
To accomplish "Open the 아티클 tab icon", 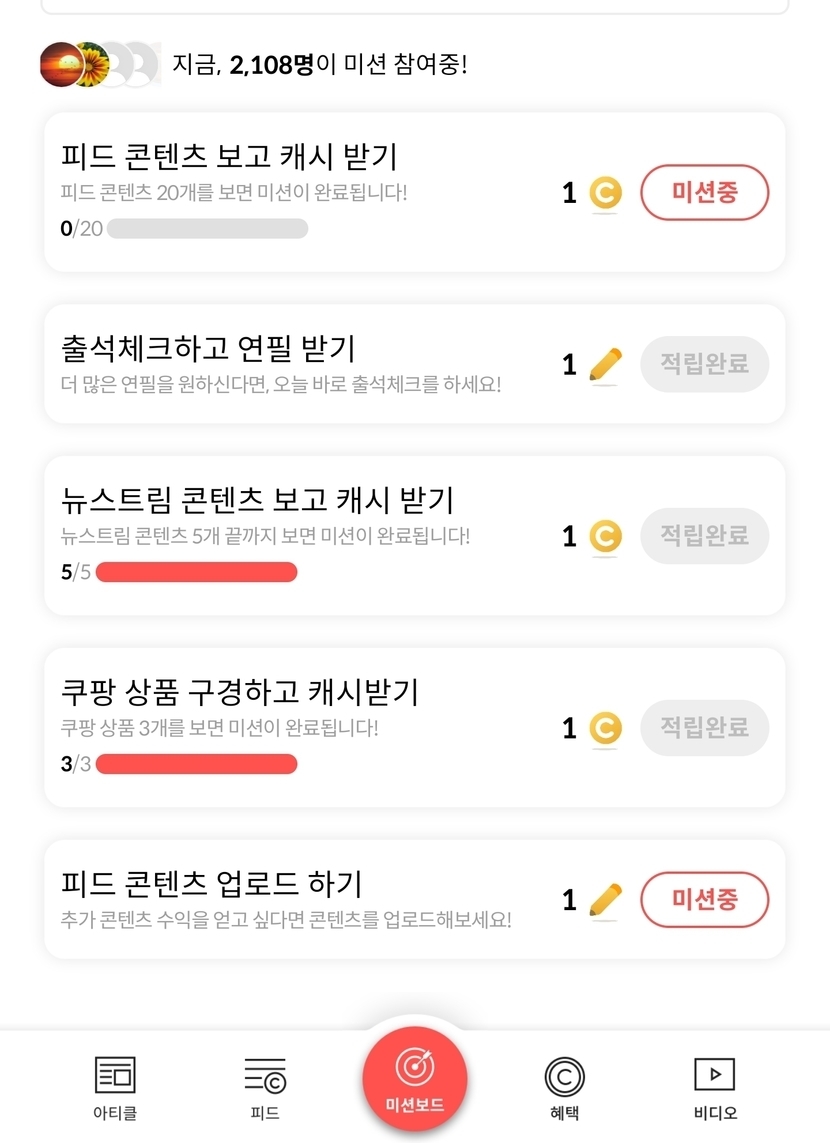I will coord(115,1075).
